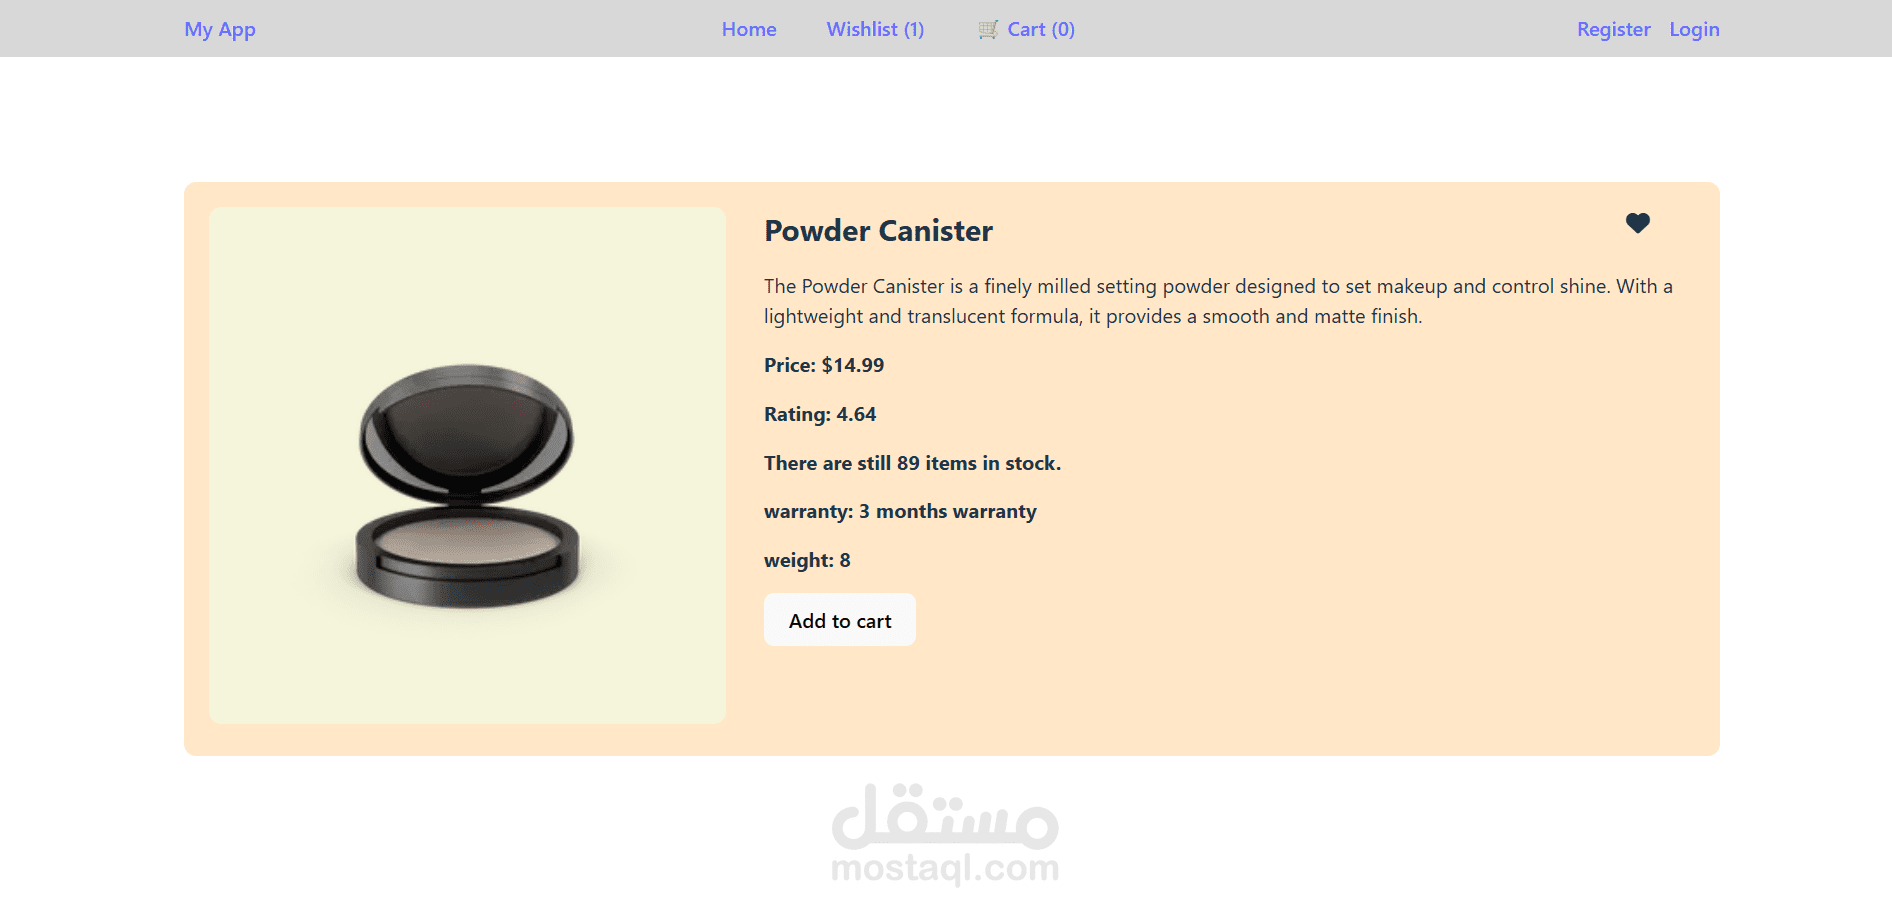1892x906 pixels.
Task: Click the shopping cart icon
Action: [988, 29]
